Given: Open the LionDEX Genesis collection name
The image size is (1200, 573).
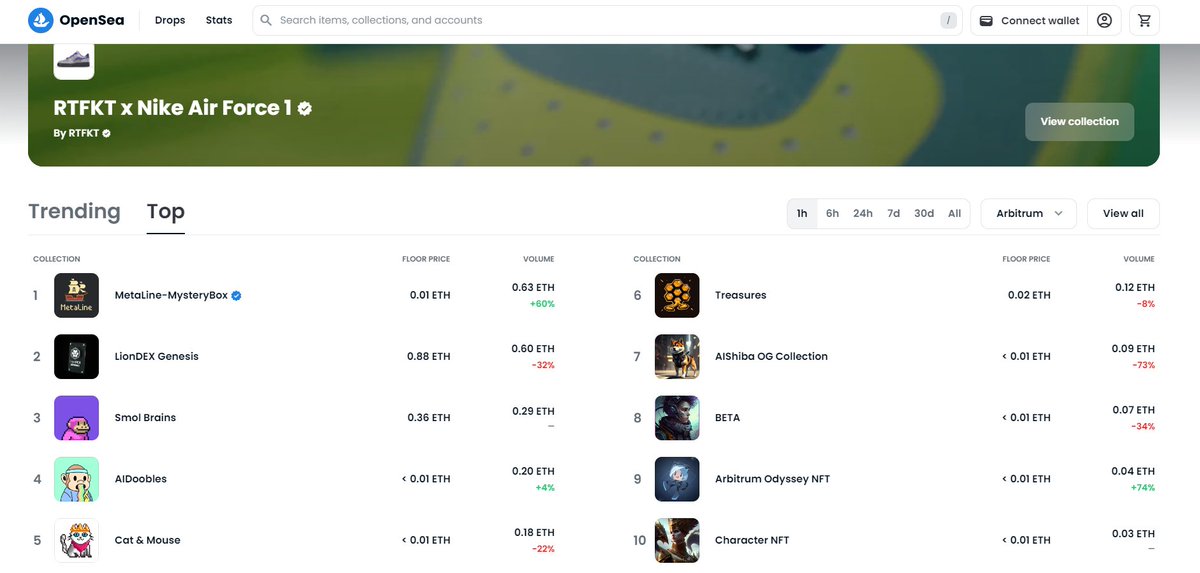Looking at the screenshot, I should pyautogui.click(x=157, y=356).
